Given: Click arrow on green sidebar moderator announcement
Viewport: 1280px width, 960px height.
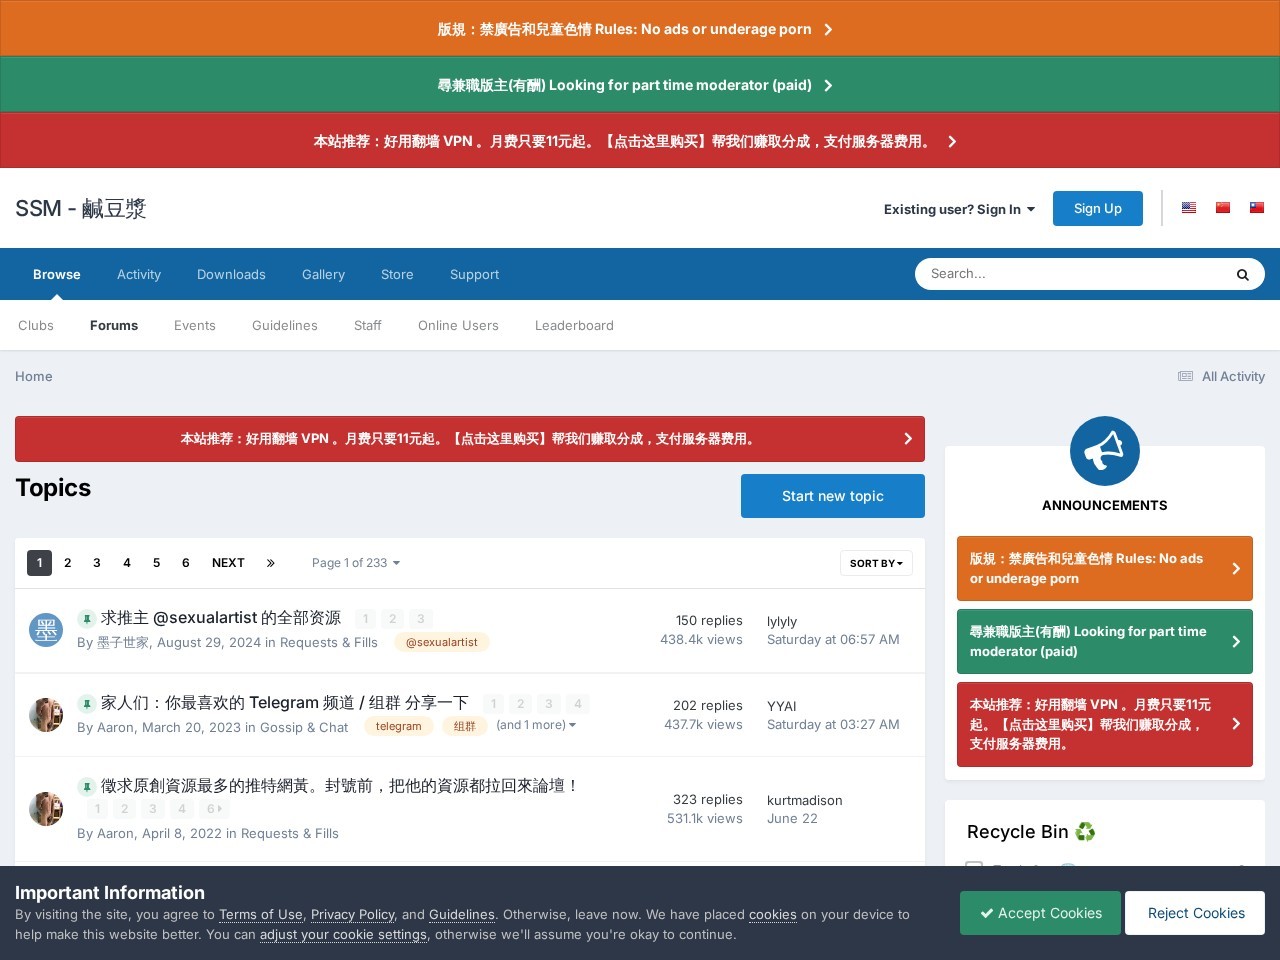Looking at the screenshot, I should 1236,642.
